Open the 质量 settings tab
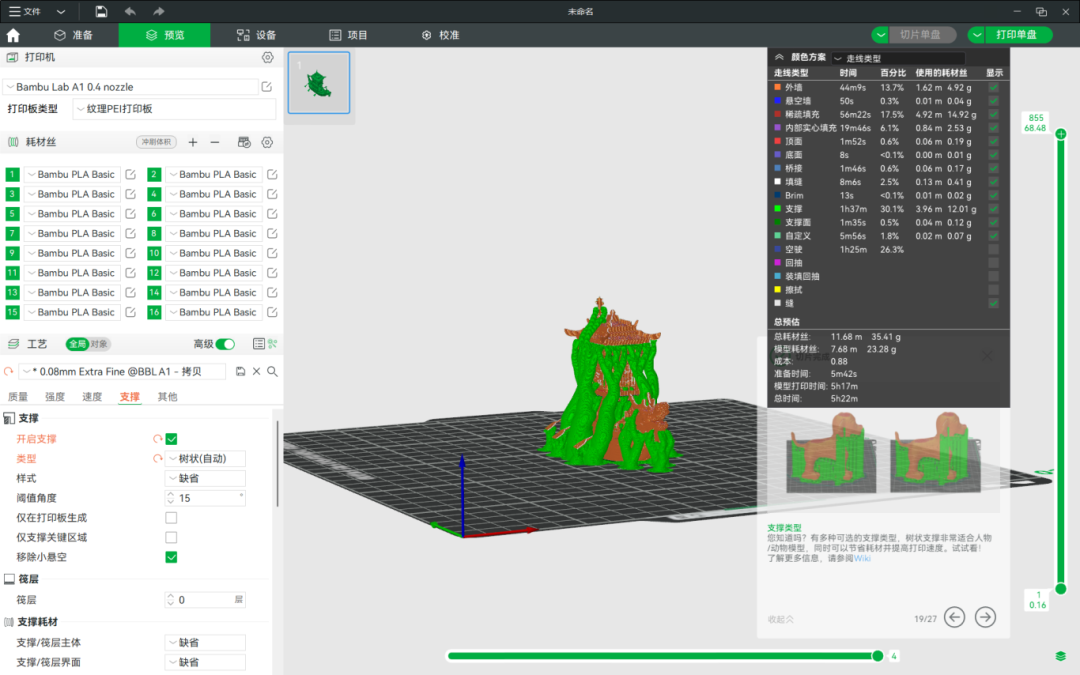The height and width of the screenshot is (675, 1080). (x=18, y=397)
